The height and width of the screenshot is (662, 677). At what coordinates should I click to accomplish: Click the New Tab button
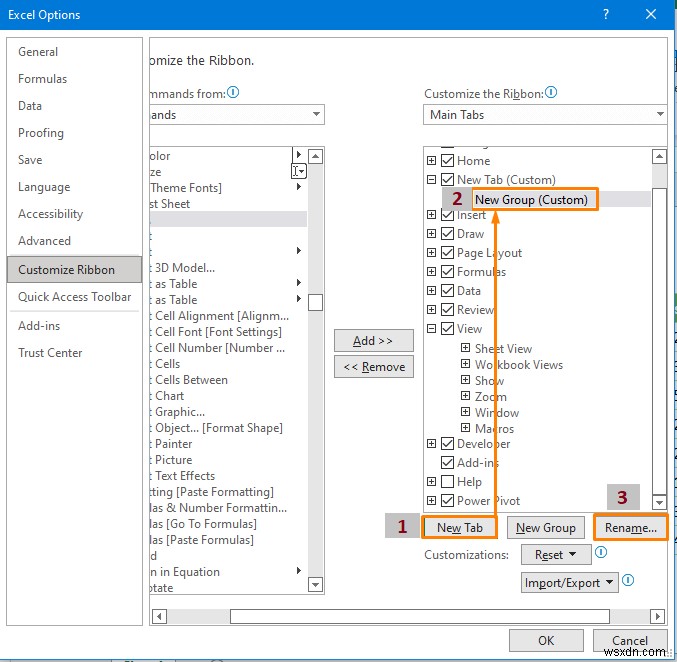point(459,527)
